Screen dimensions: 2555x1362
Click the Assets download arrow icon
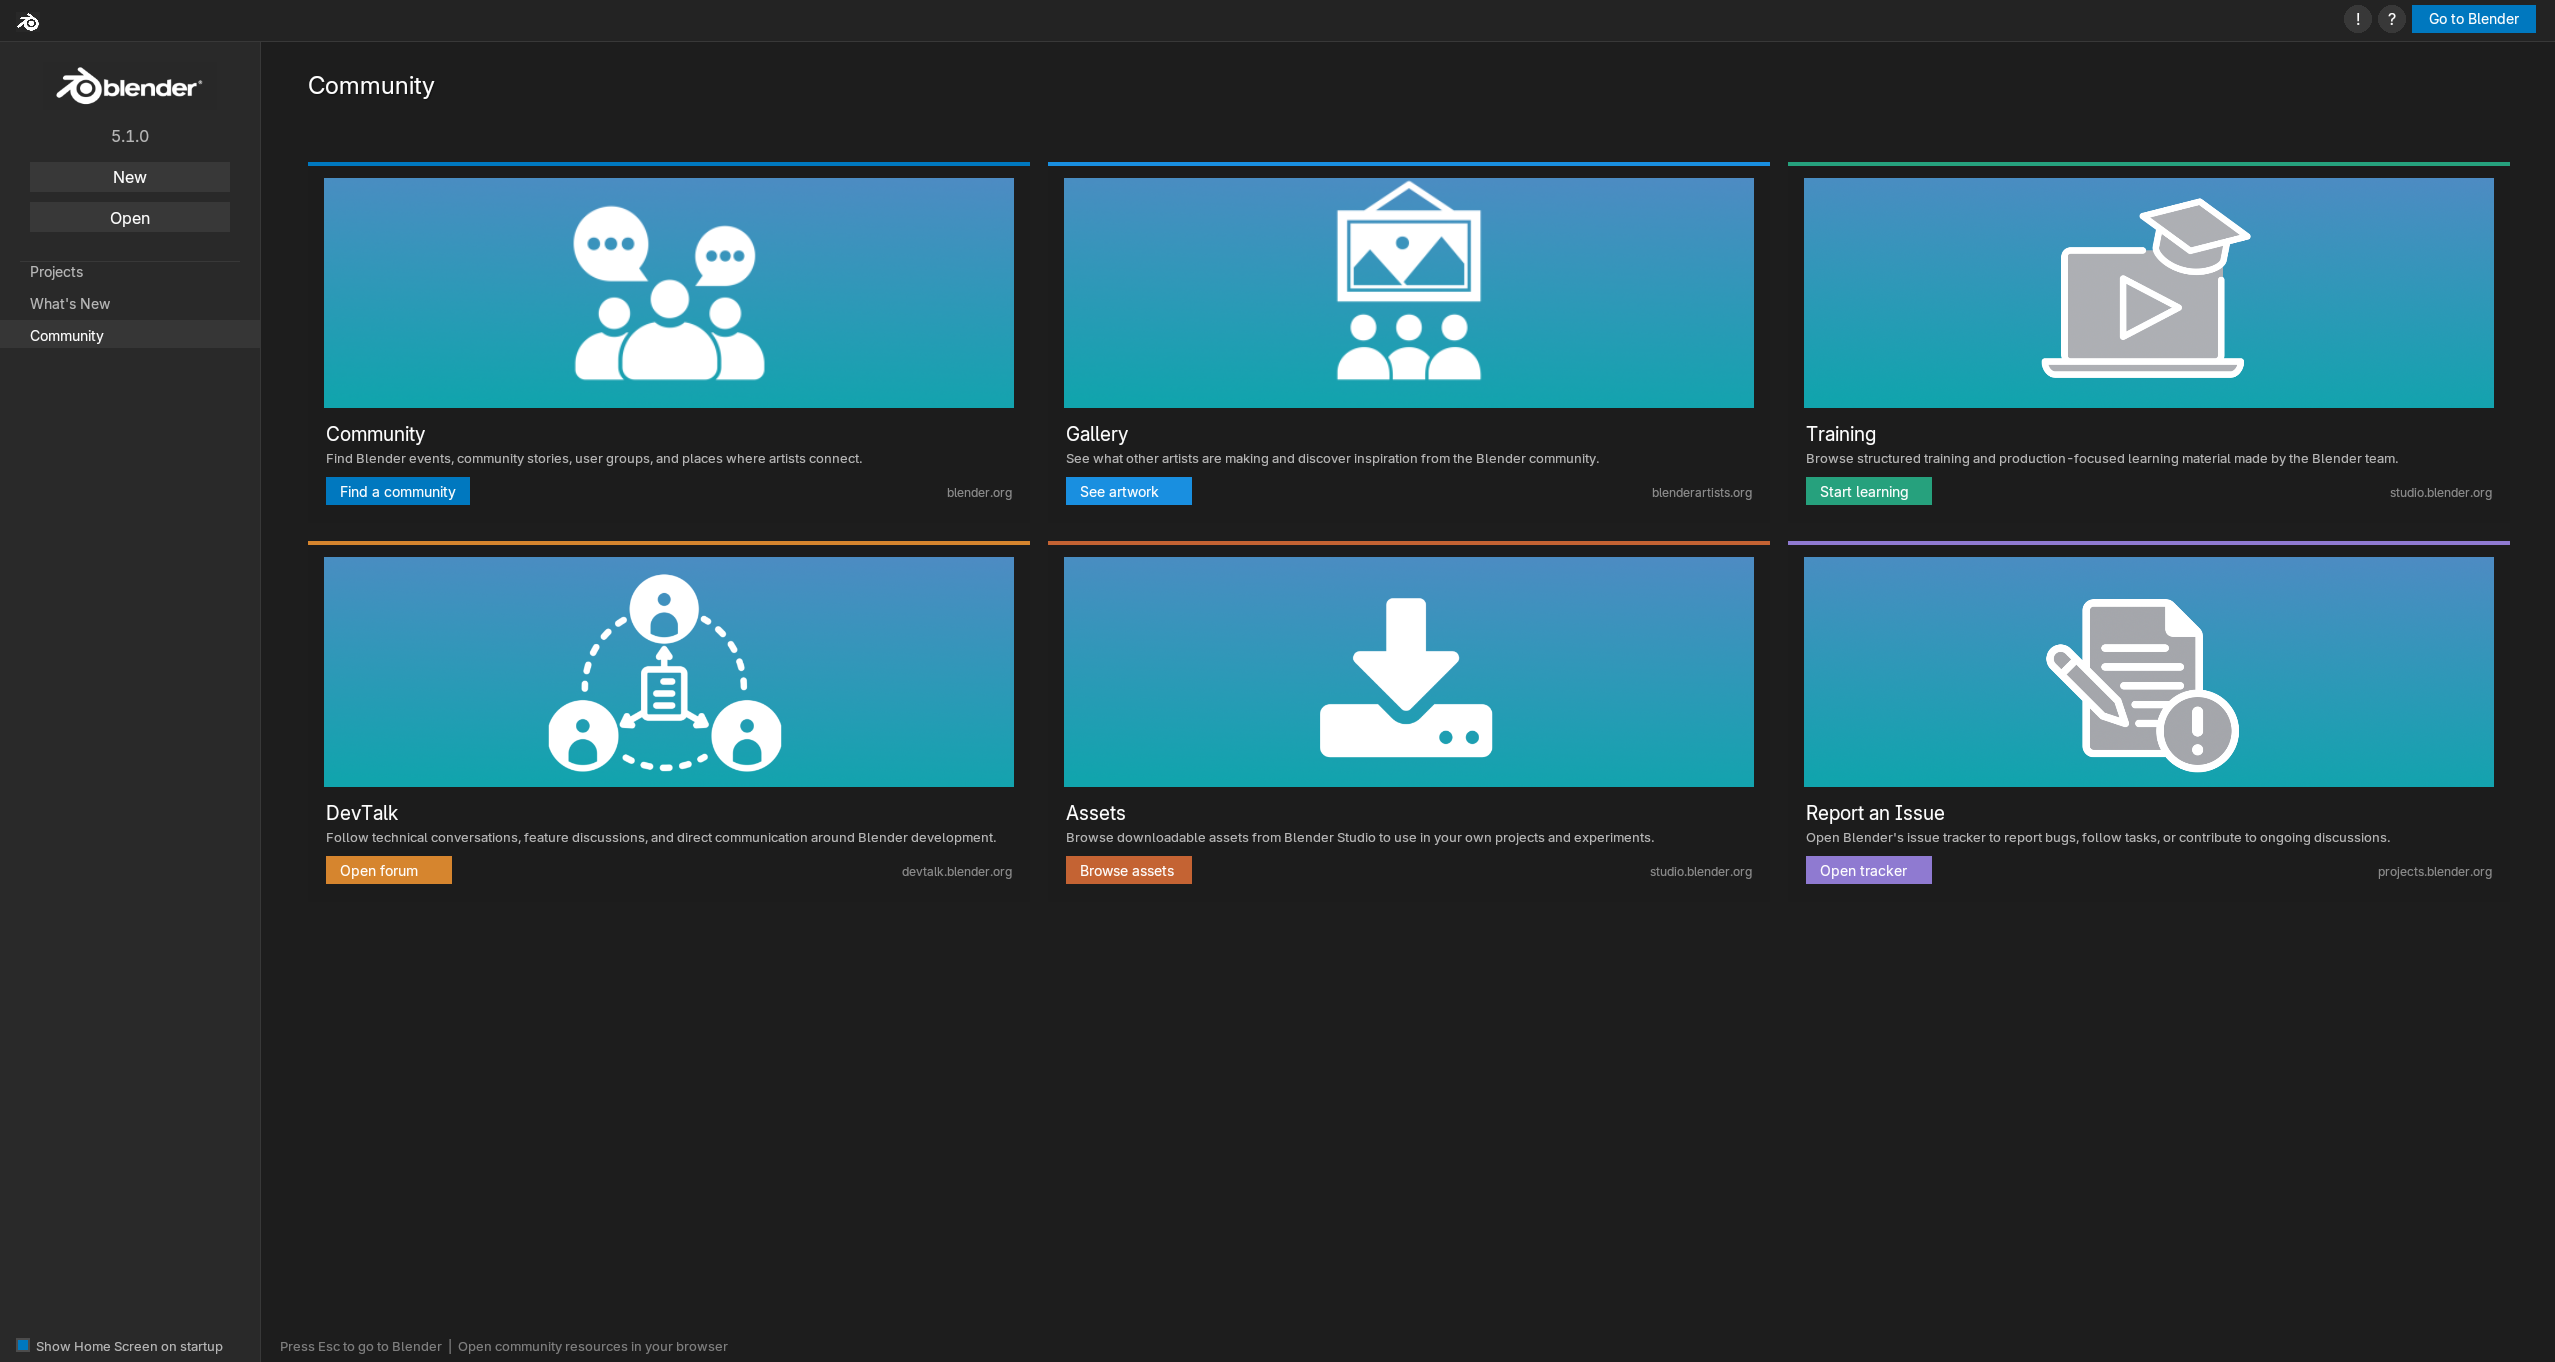pos(1408,671)
